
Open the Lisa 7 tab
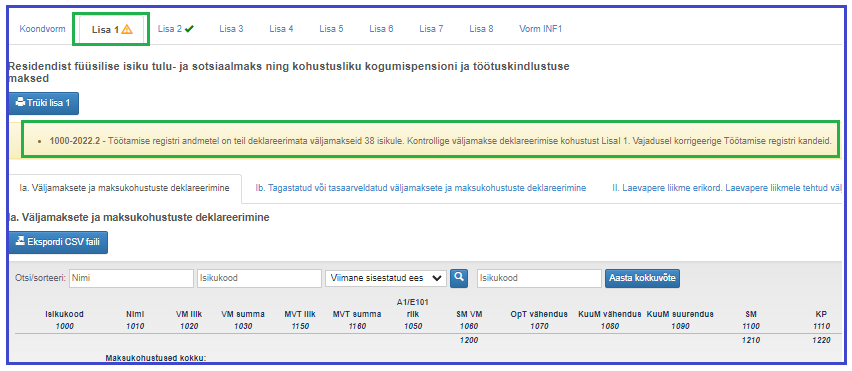(x=431, y=29)
